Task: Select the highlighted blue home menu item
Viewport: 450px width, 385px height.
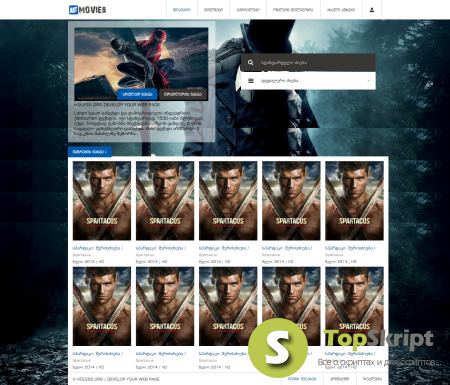Action: coord(182,10)
